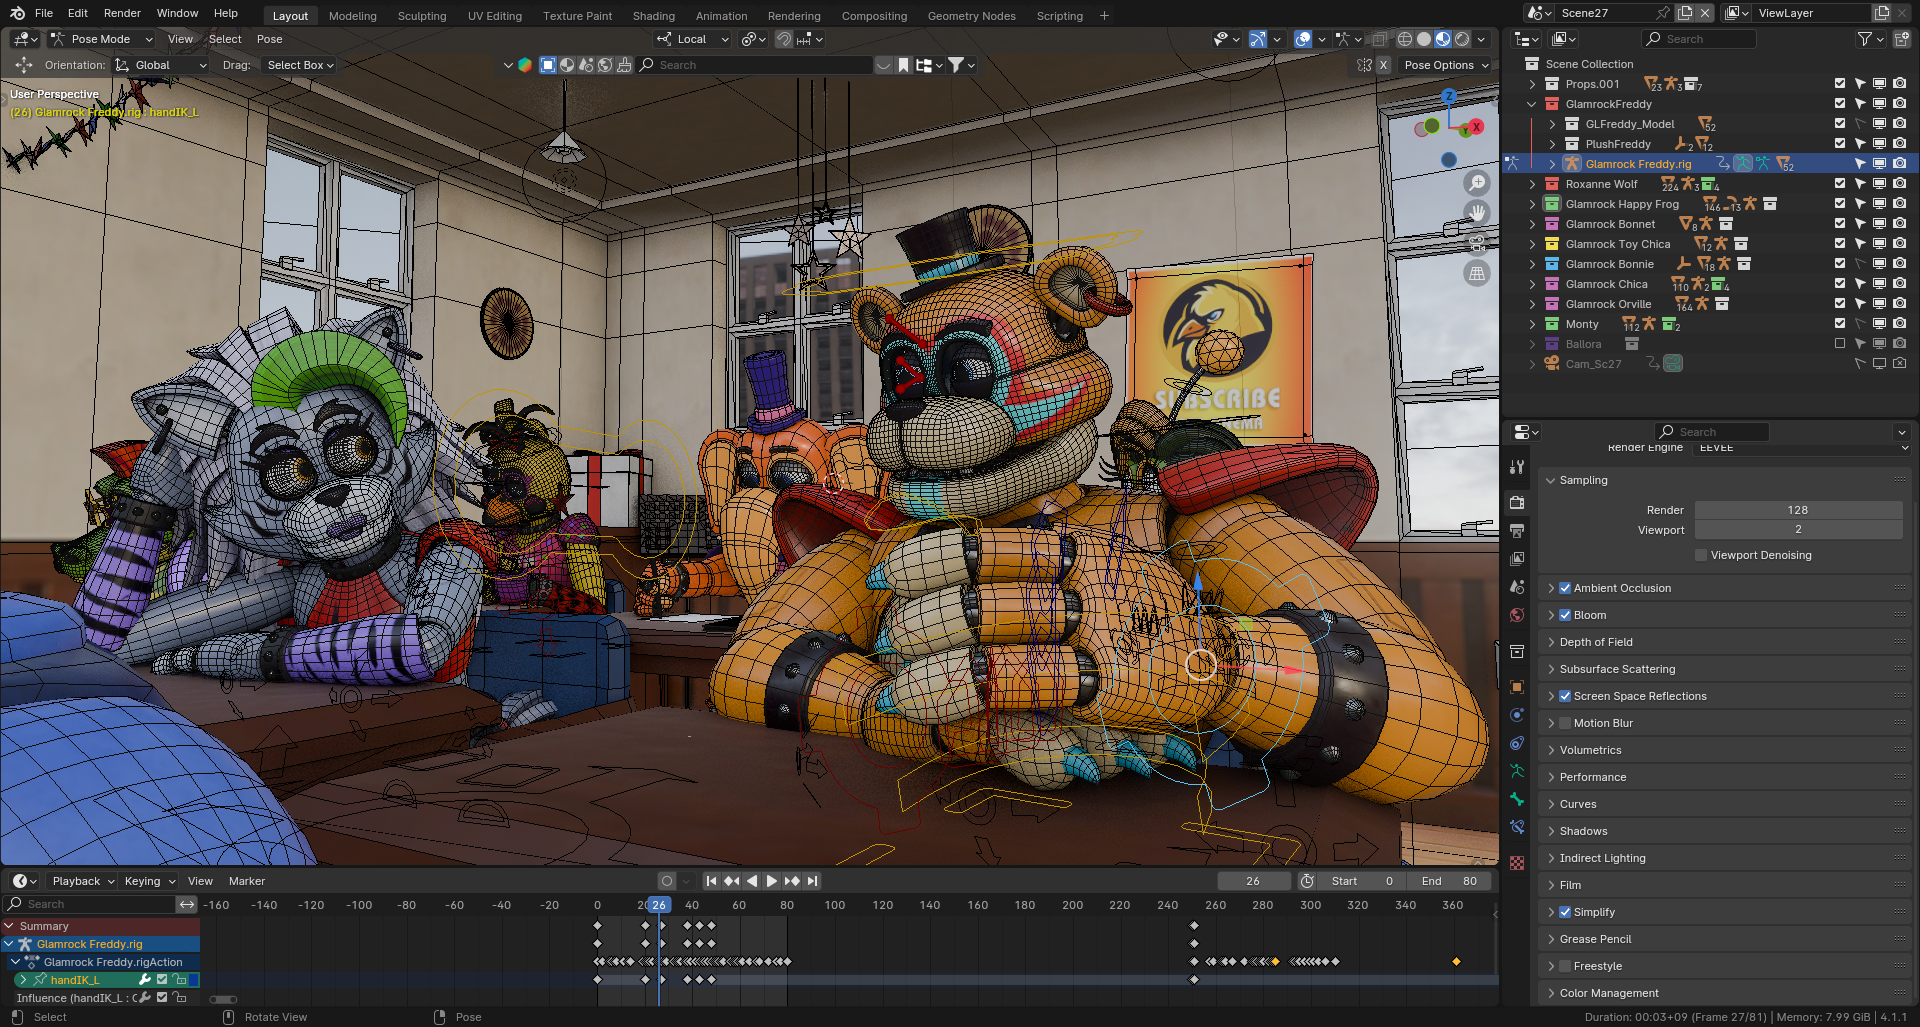Viewport: 1920px width, 1027px height.
Task: Open the Bone Constraints properties tab
Action: pos(1517,827)
